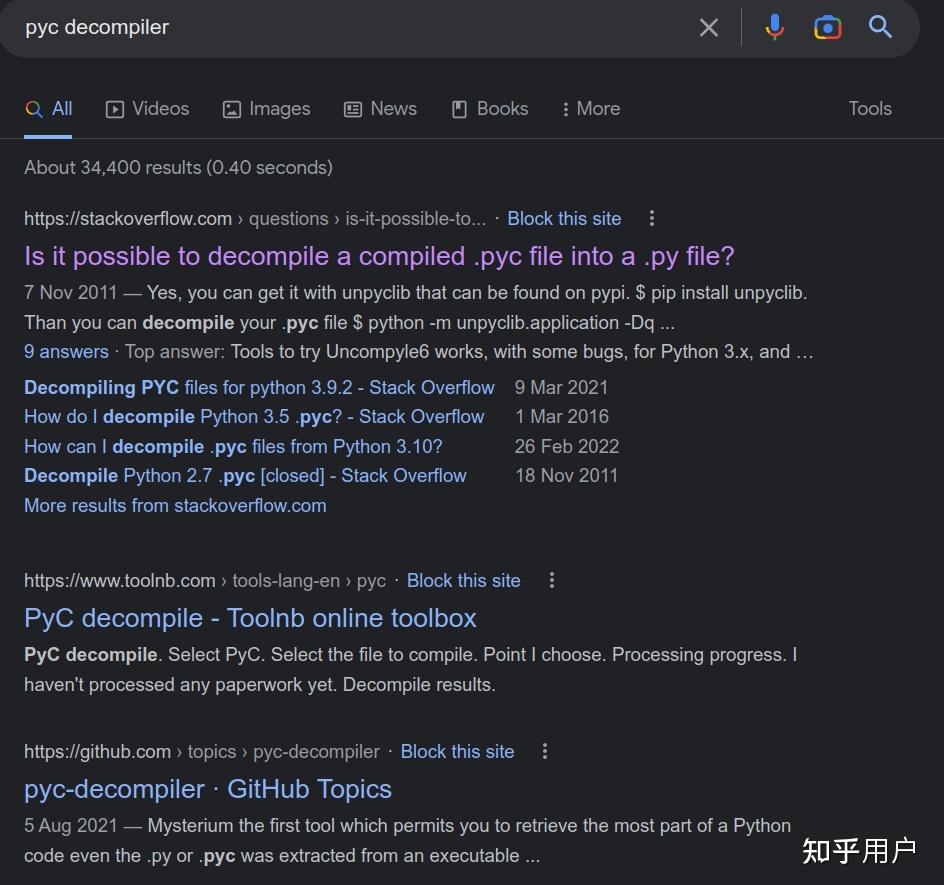944x885 pixels.
Task: Block the github.com site
Action: click(457, 751)
